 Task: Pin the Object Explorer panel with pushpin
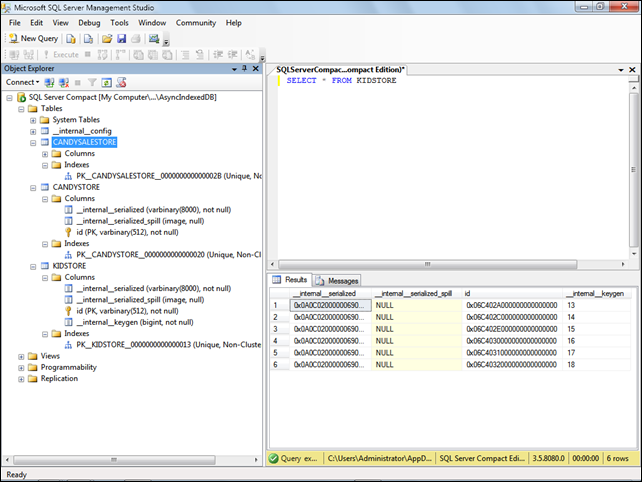tap(244, 68)
